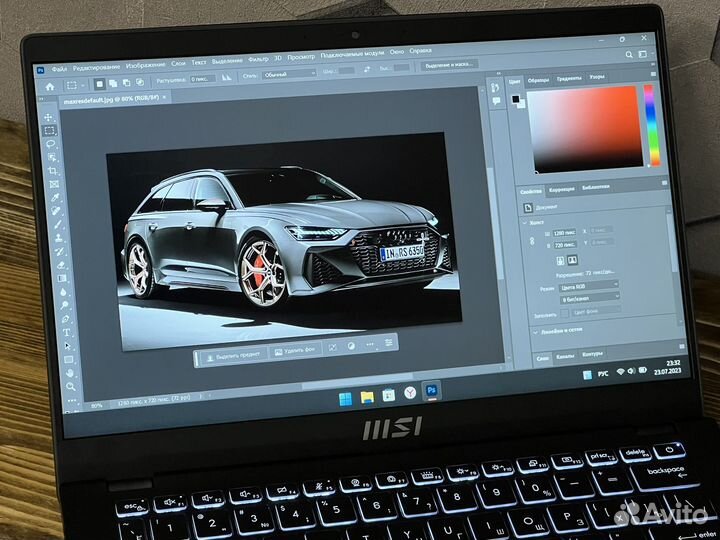Viewport: 720px width, 540px height.
Task: Enable the 'Add to selection' mode button
Action: point(111,83)
